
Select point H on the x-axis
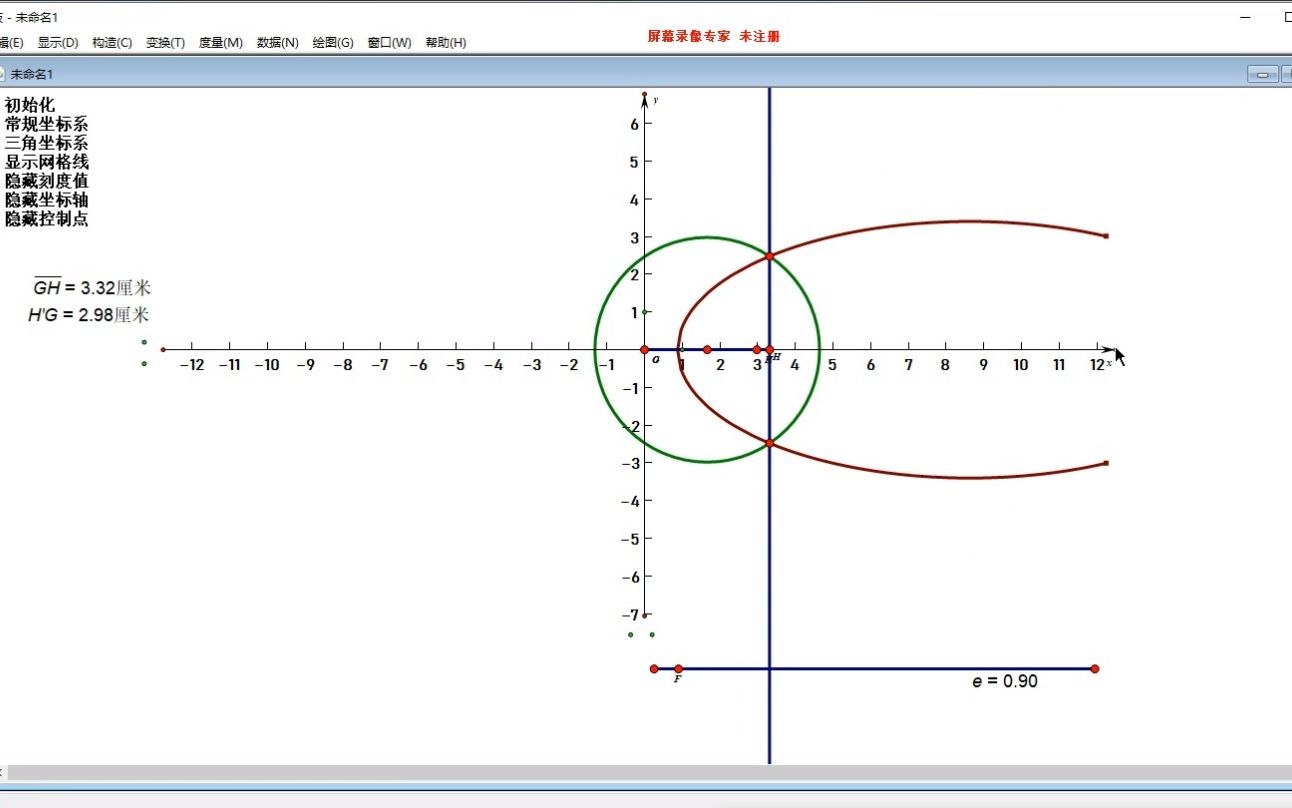click(x=769, y=349)
